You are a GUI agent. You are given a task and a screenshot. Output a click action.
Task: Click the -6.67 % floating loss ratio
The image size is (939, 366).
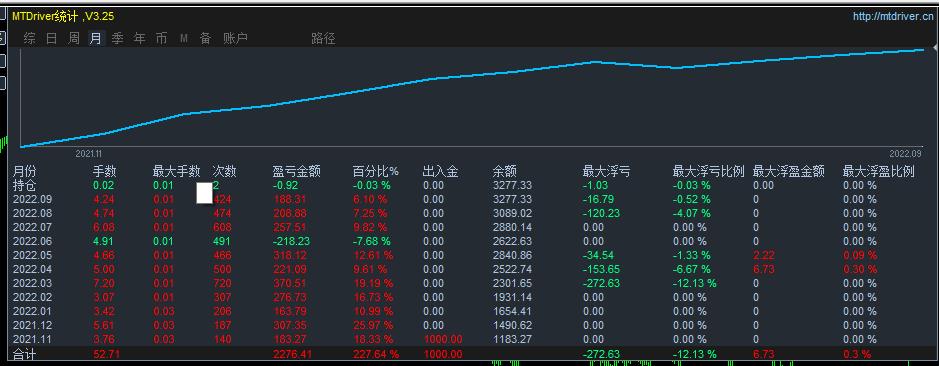point(692,269)
